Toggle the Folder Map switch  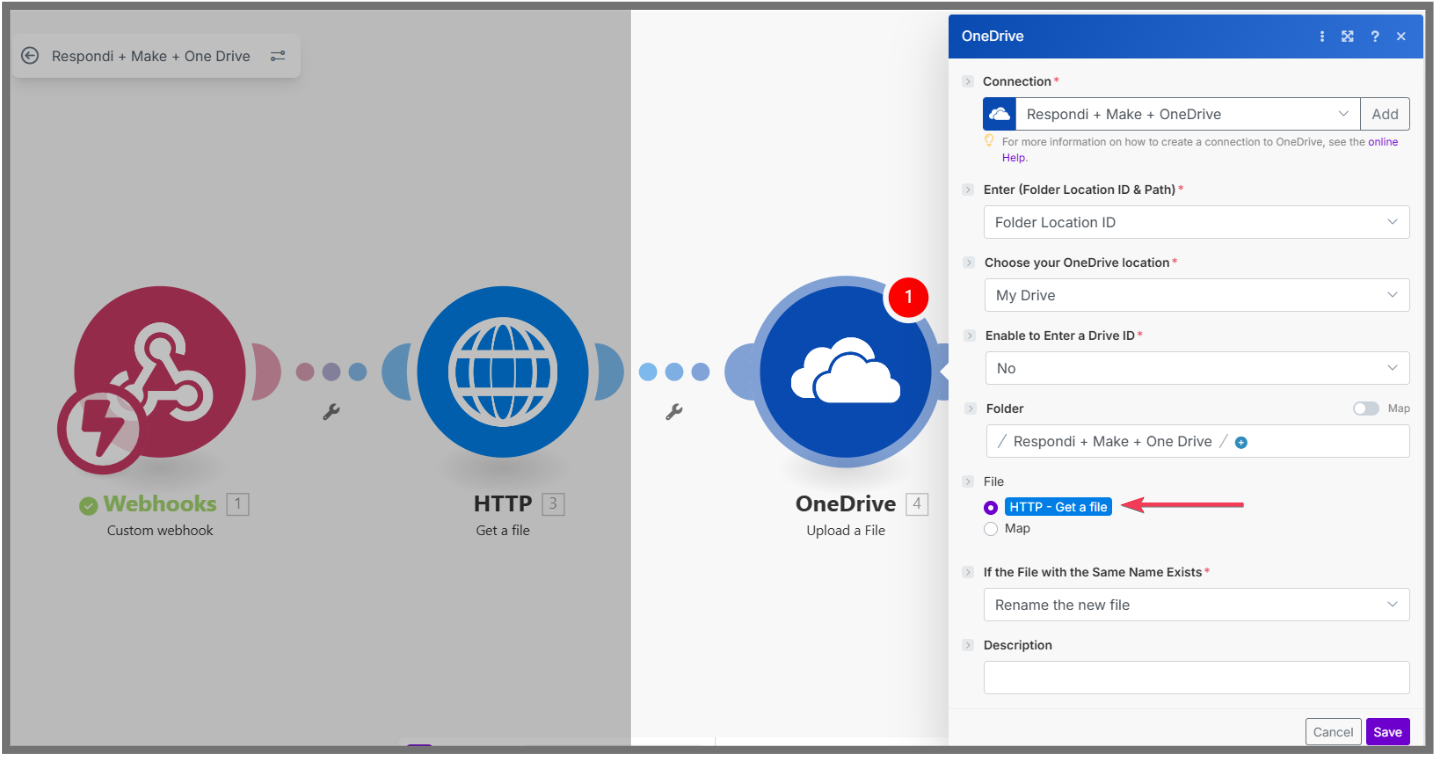coord(1366,408)
